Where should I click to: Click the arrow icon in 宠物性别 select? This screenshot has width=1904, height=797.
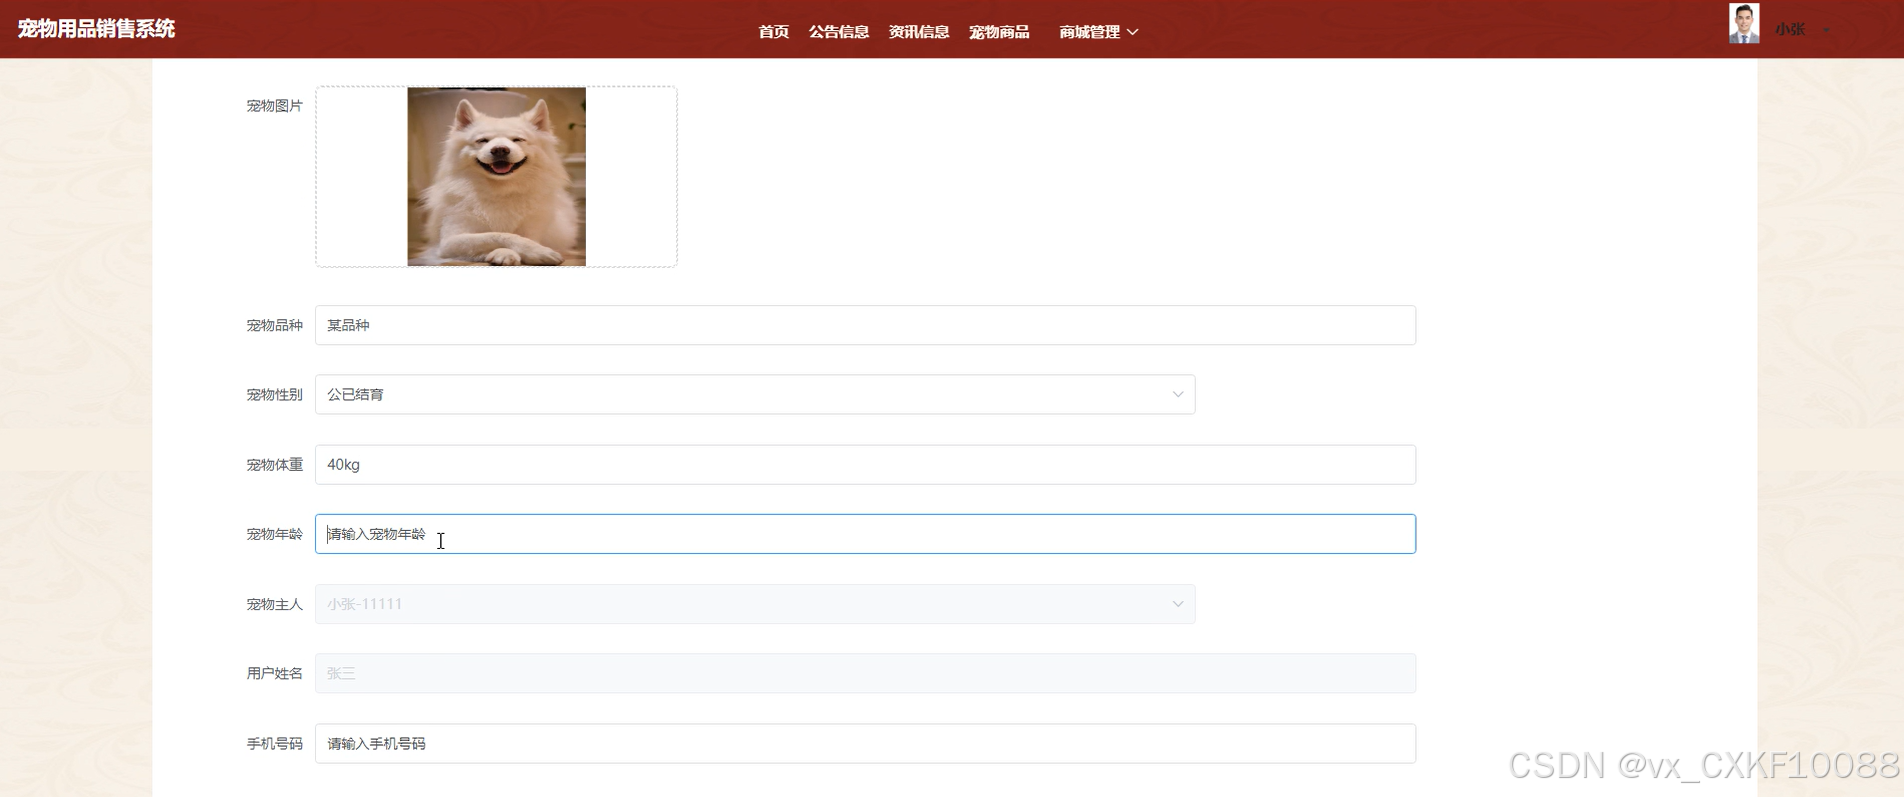coord(1178,394)
